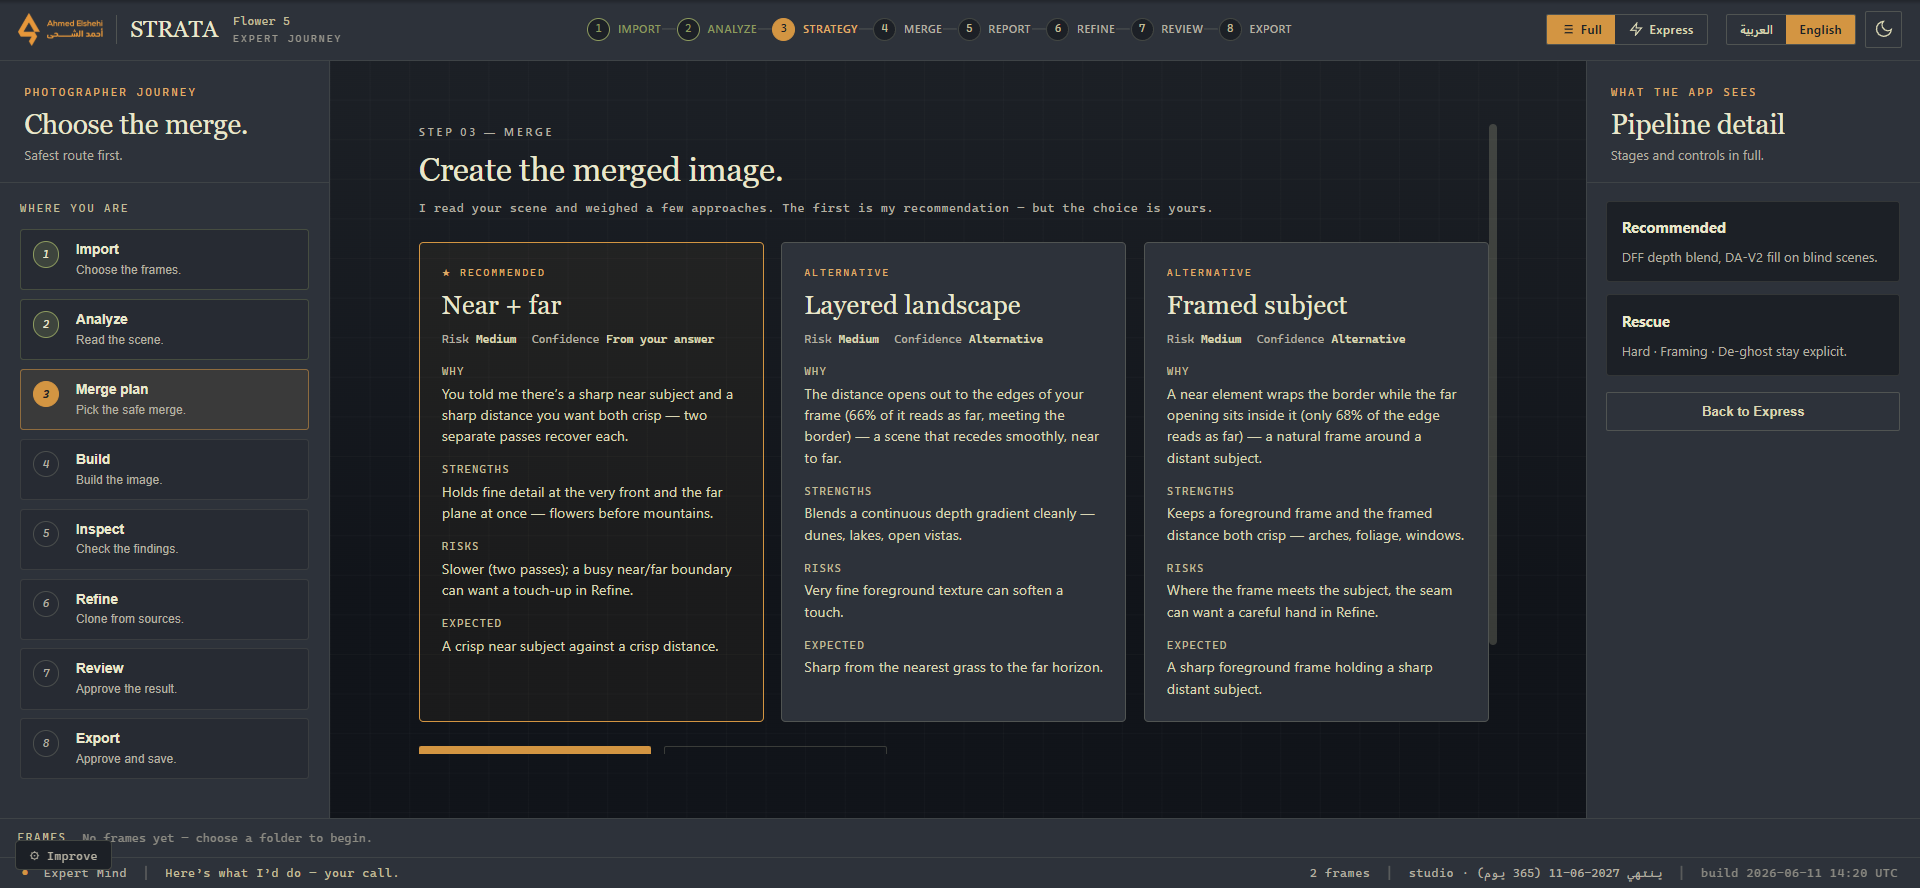Click the 'Pipeline detail' heading

pos(1697,124)
